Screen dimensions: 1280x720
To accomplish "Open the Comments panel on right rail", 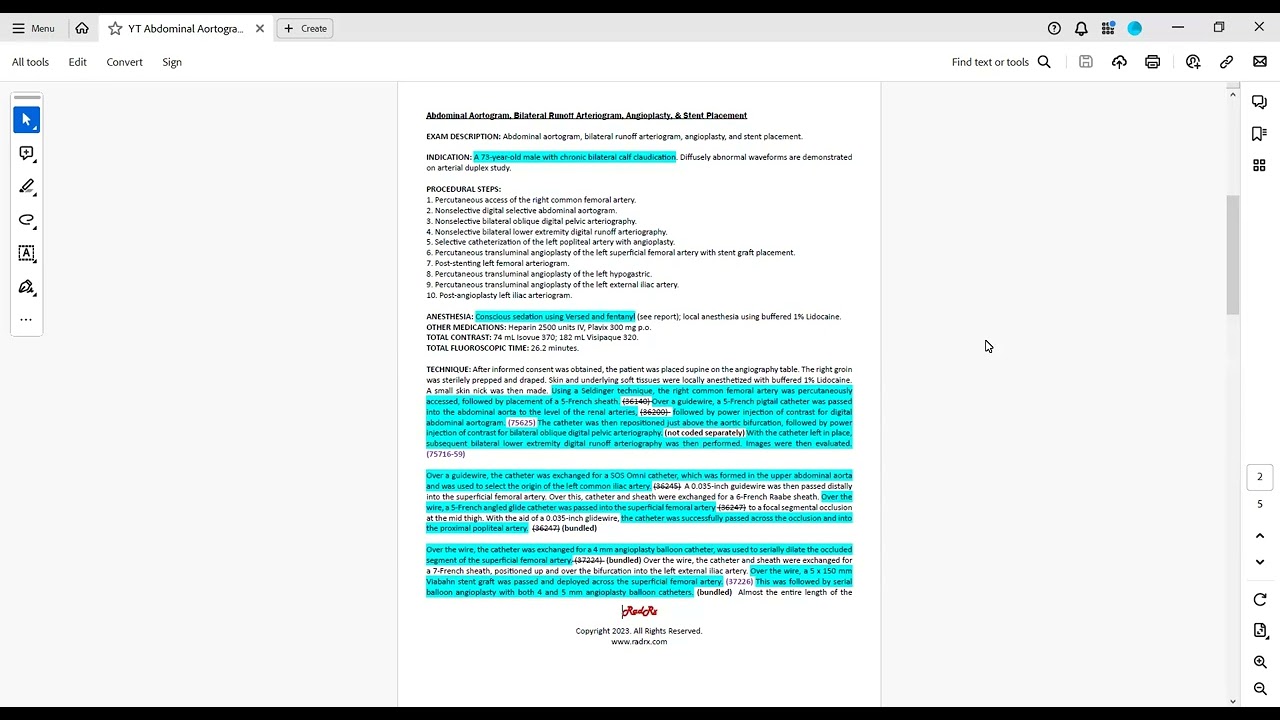I will tap(1260, 102).
